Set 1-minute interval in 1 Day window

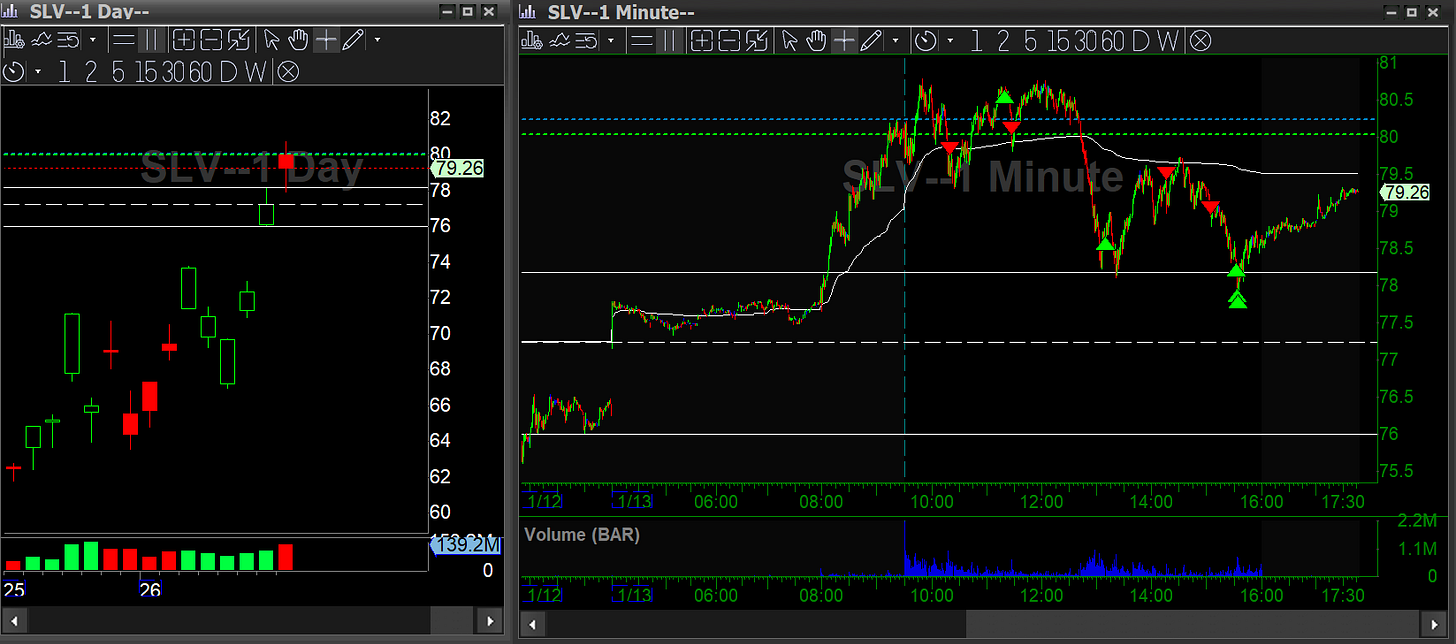(65, 71)
